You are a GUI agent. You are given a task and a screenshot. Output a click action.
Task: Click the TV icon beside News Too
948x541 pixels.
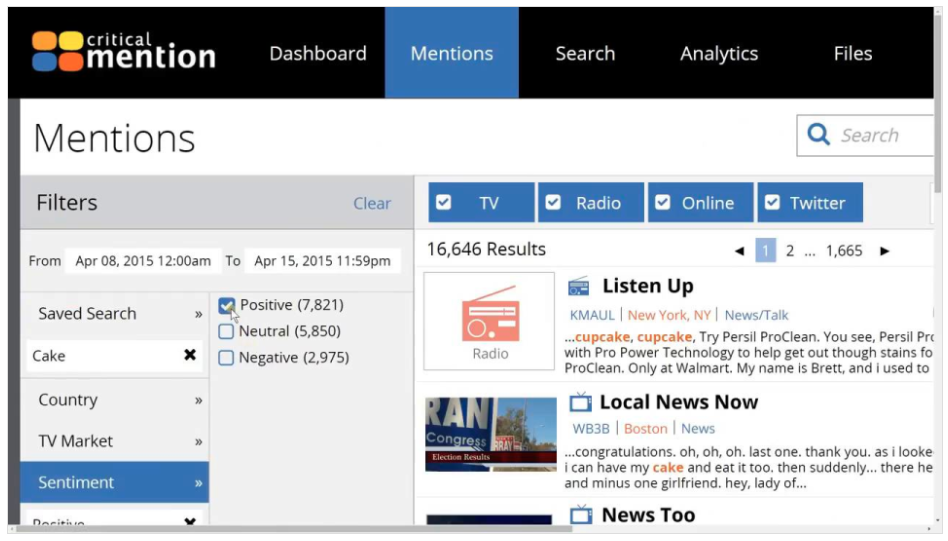[581, 514]
